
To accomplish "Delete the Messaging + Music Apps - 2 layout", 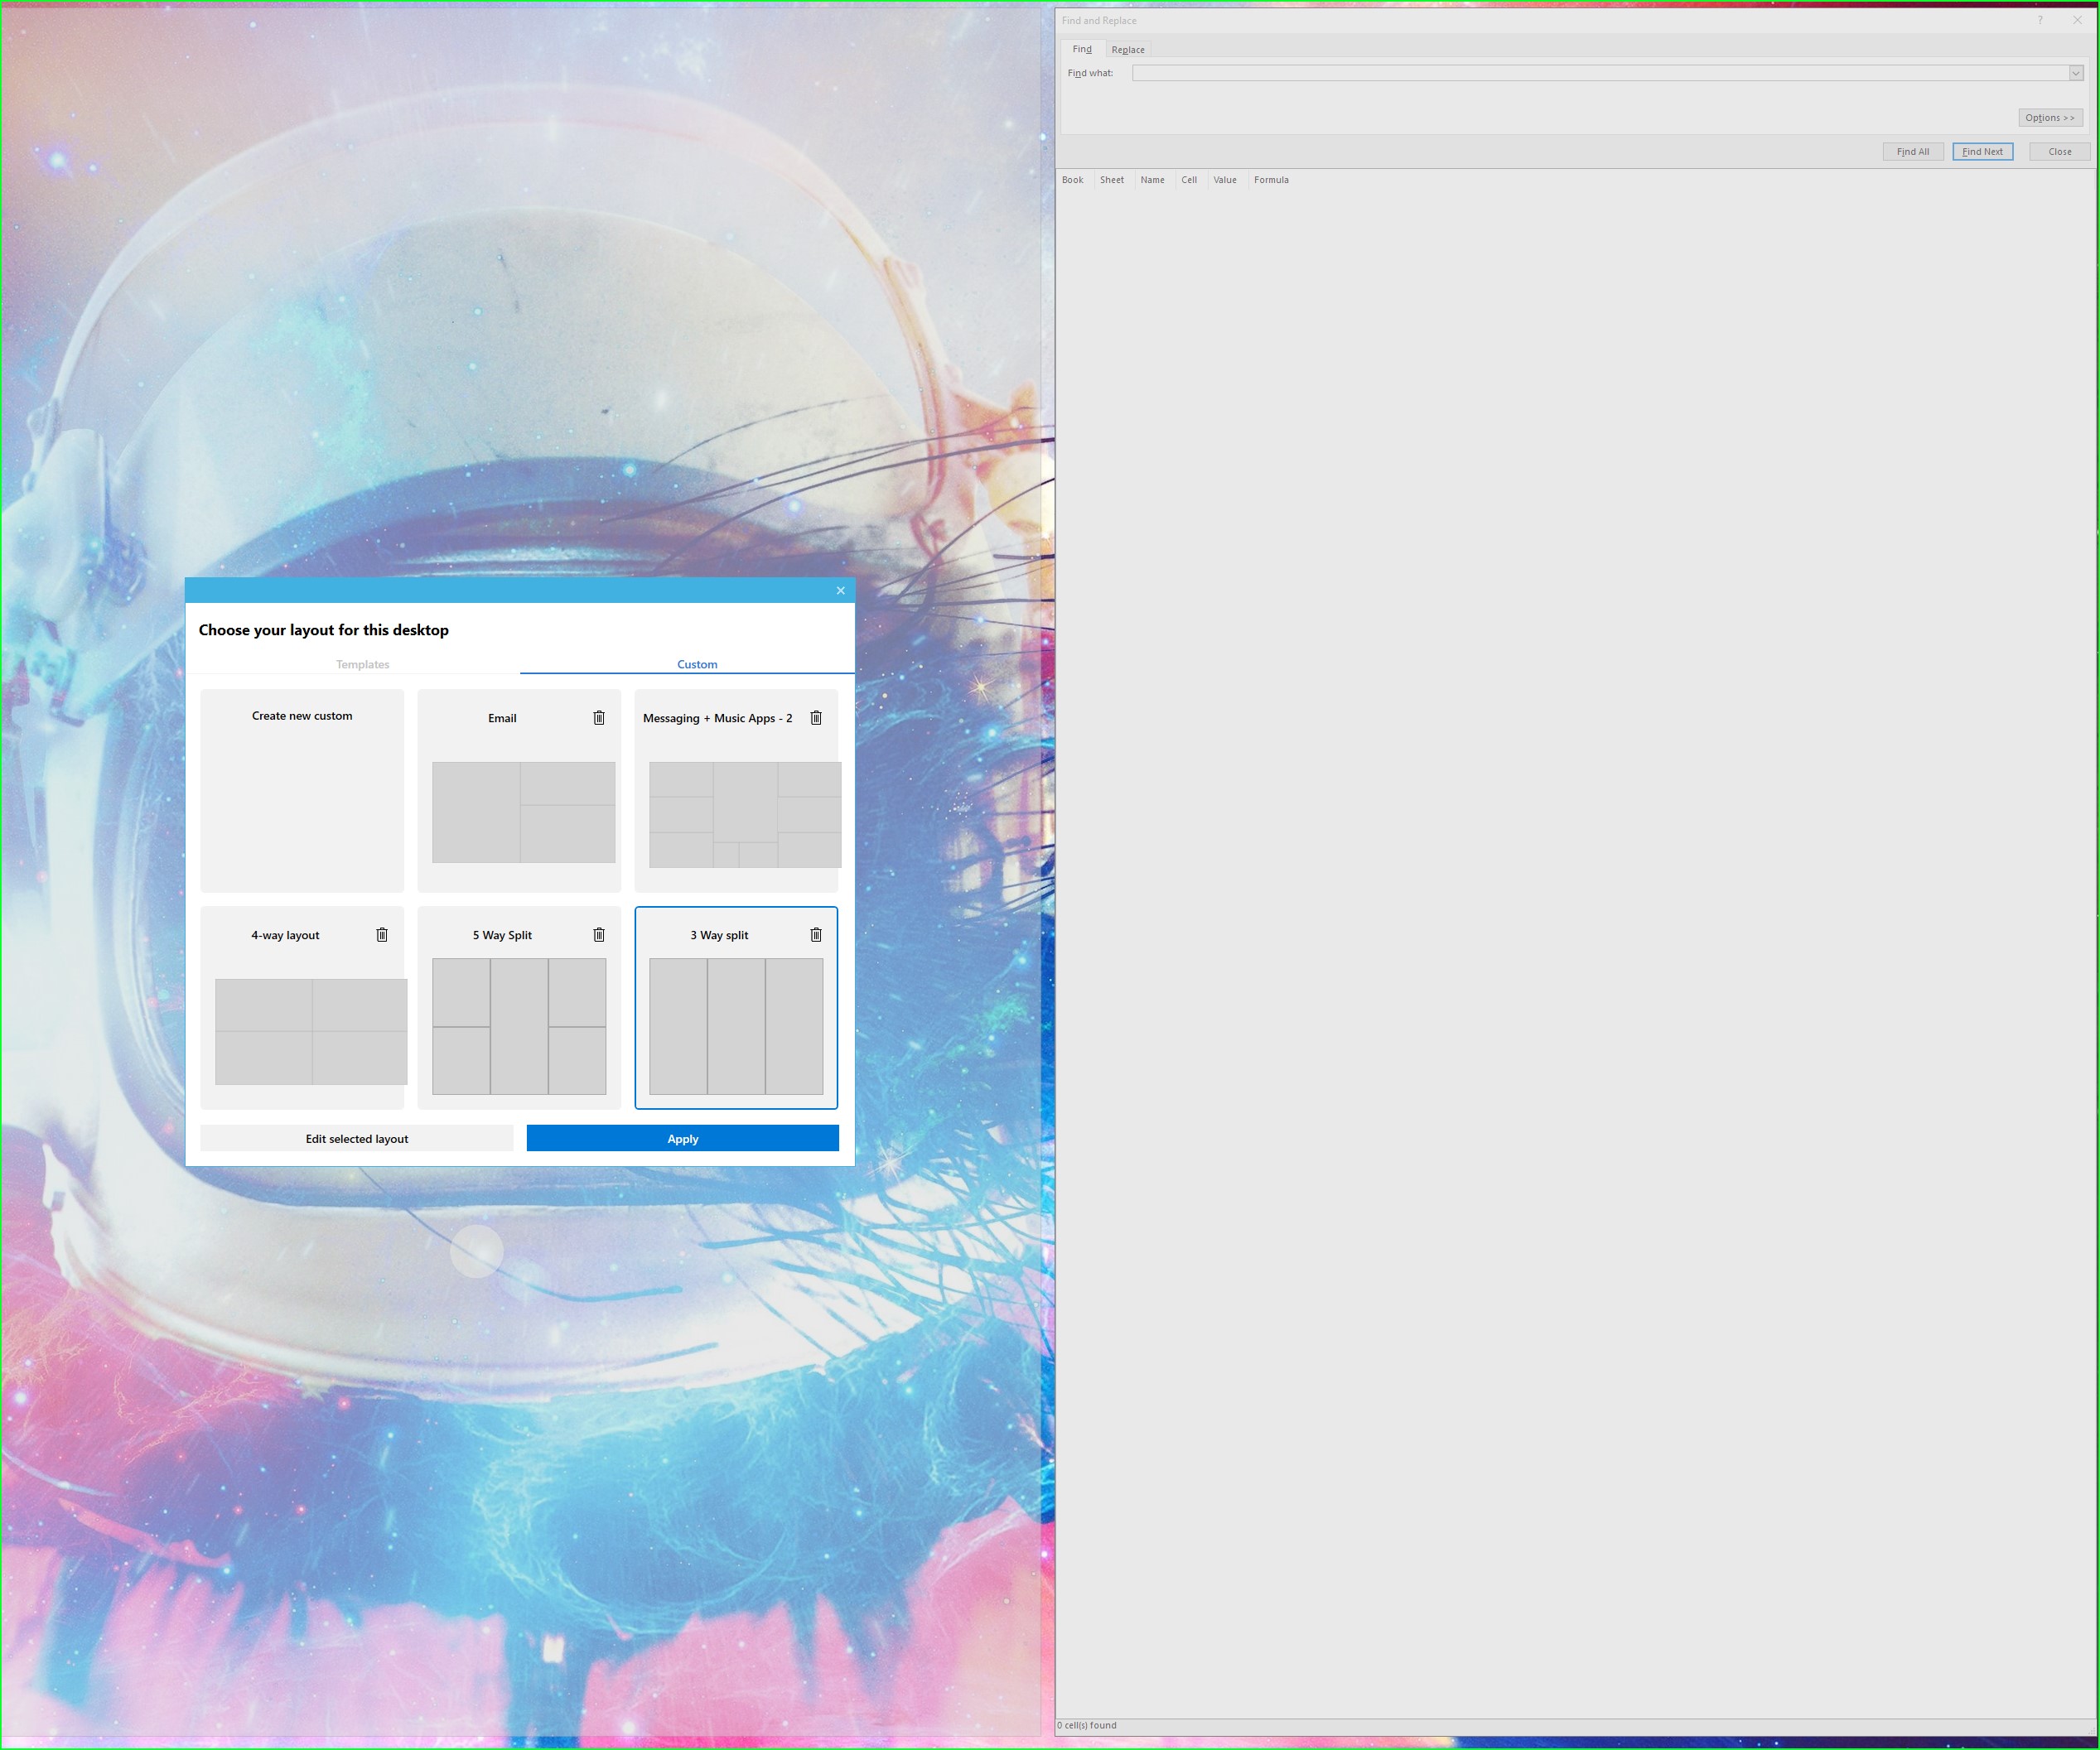I will tap(816, 718).
